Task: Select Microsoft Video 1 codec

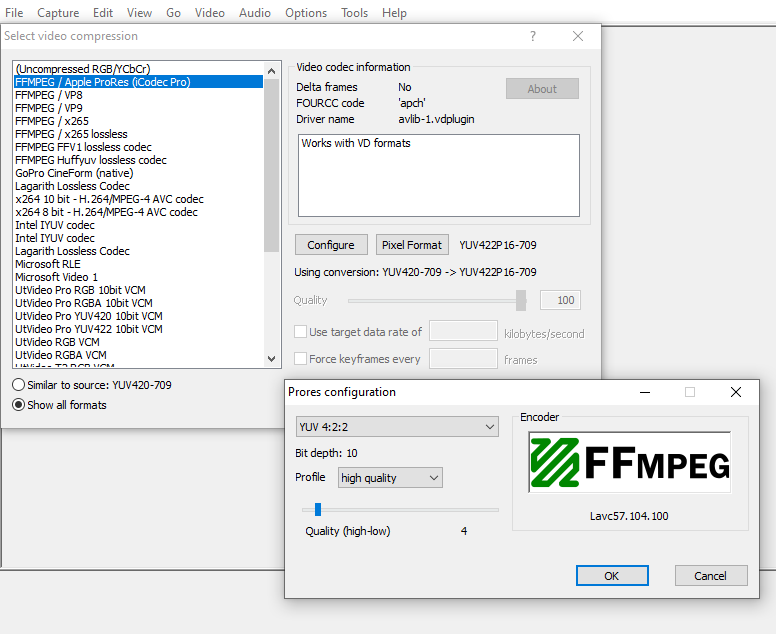Action: [139, 277]
